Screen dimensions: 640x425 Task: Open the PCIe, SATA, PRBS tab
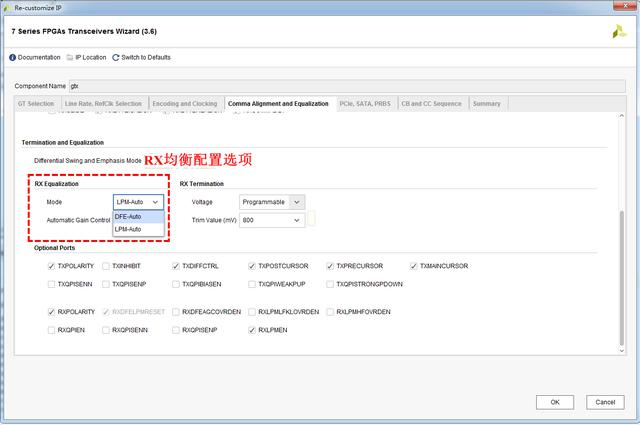click(365, 104)
